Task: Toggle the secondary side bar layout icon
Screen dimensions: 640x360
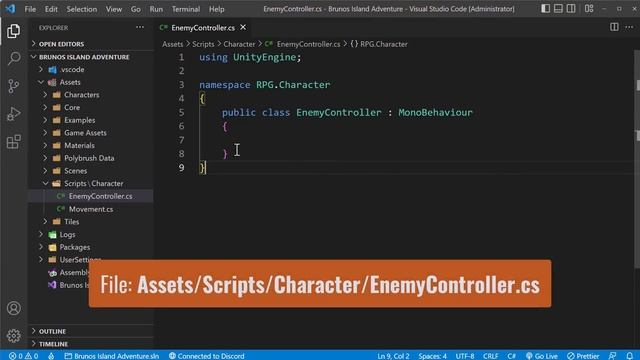Action: 571,9
